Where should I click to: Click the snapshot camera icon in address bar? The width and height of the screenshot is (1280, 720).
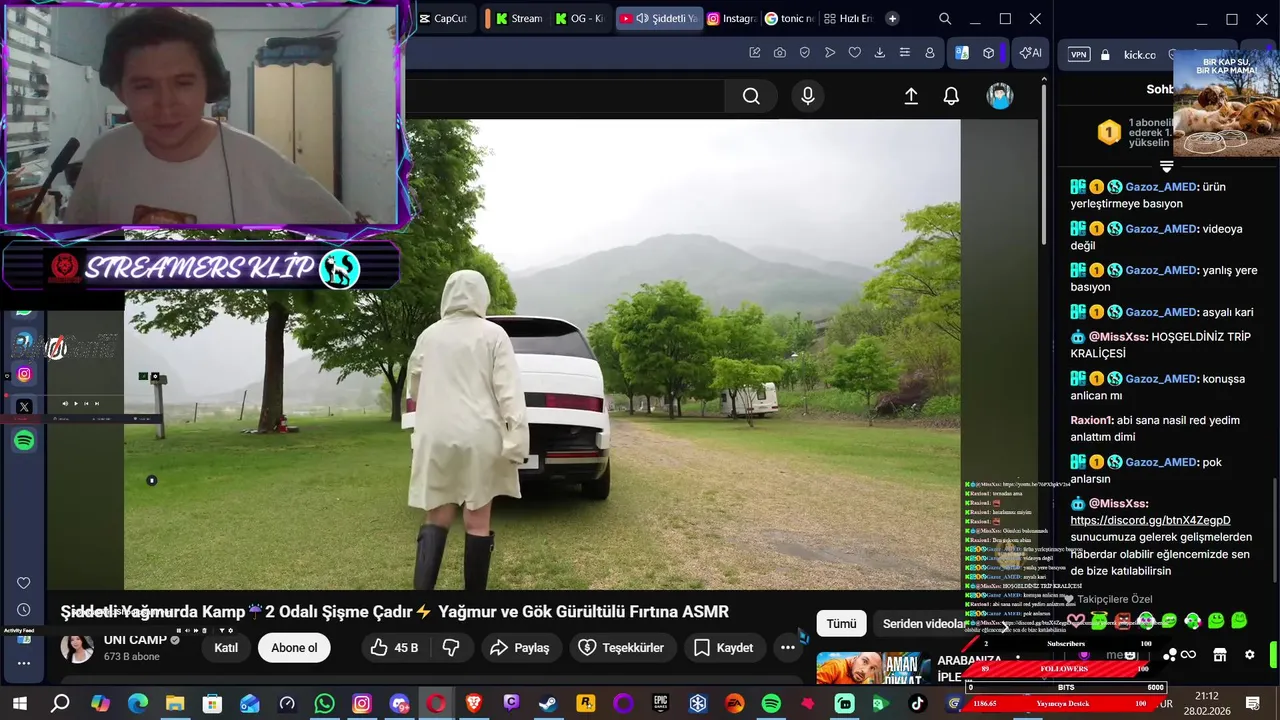(x=780, y=53)
